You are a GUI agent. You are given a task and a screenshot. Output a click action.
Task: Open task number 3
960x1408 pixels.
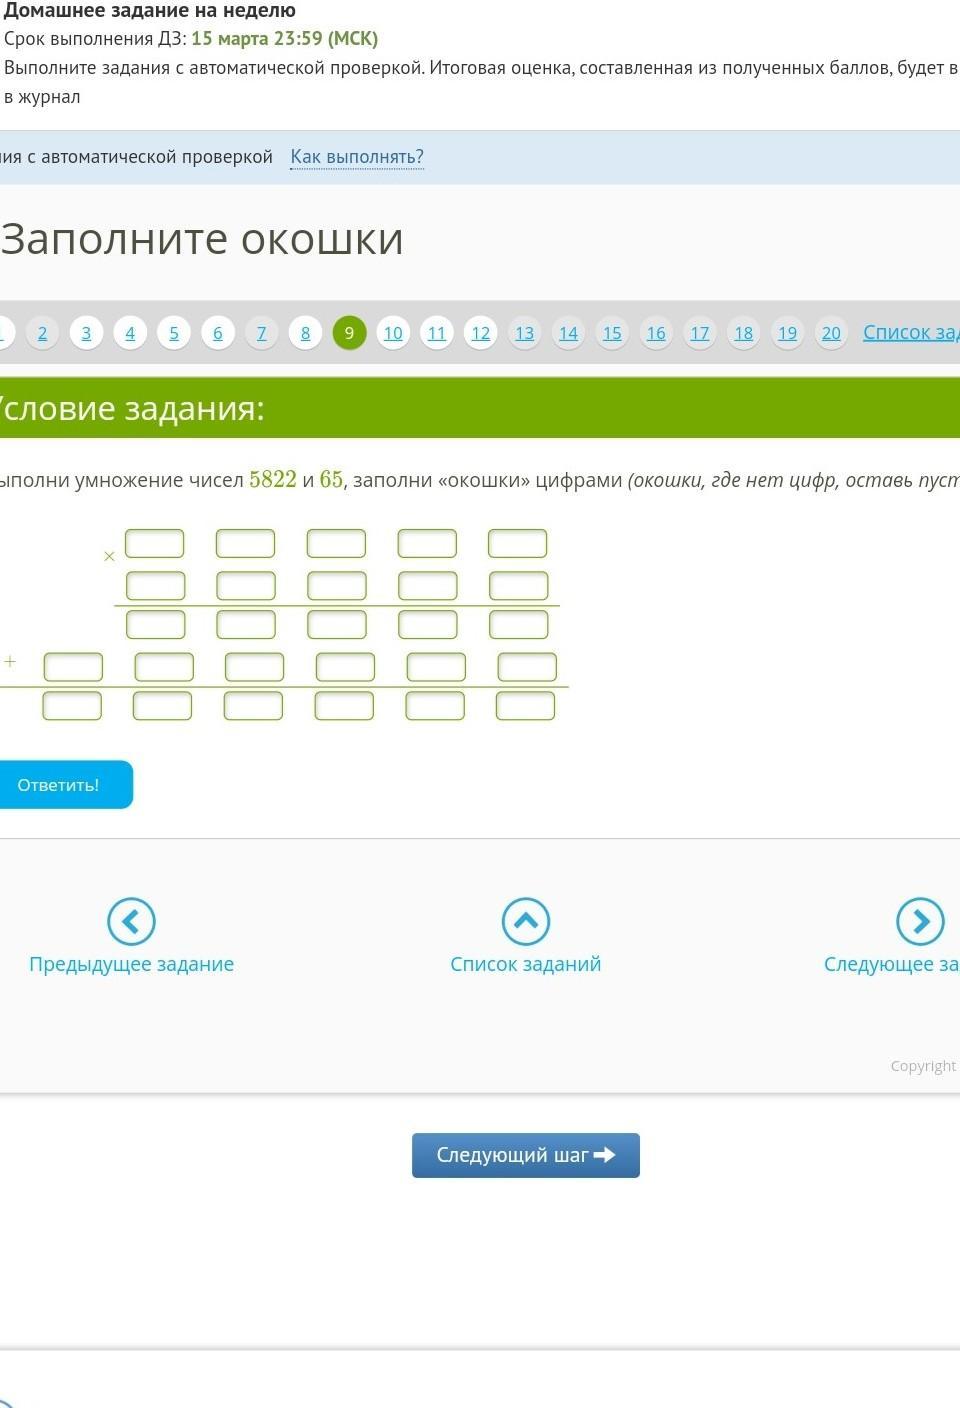tap(86, 333)
